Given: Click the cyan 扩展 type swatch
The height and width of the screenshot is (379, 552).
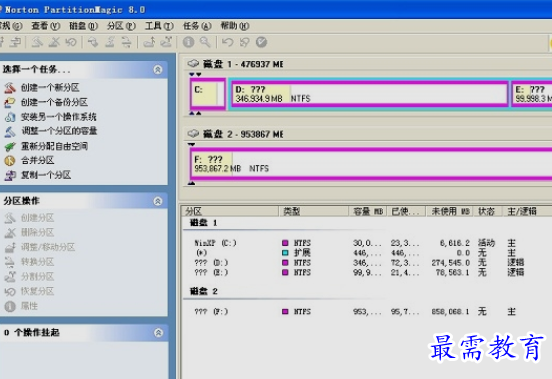Looking at the screenshot, I should pos(285,253).
